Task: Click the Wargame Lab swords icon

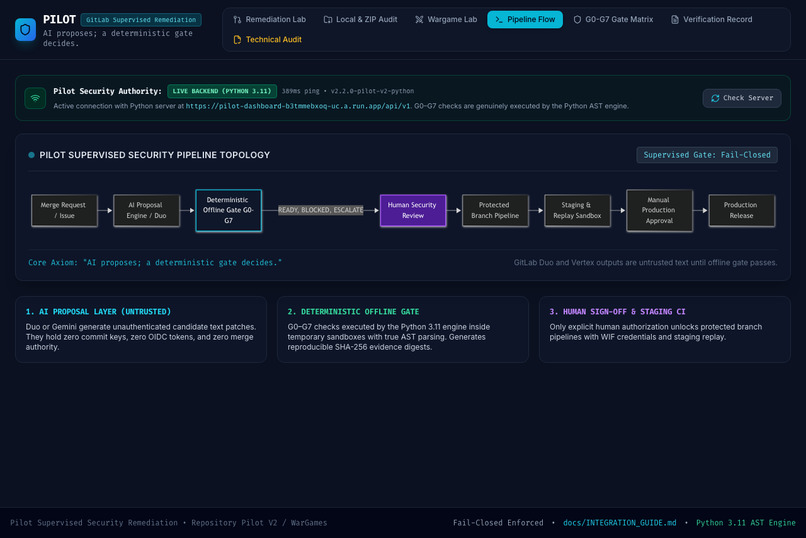Action: click(x=419, y=20)
